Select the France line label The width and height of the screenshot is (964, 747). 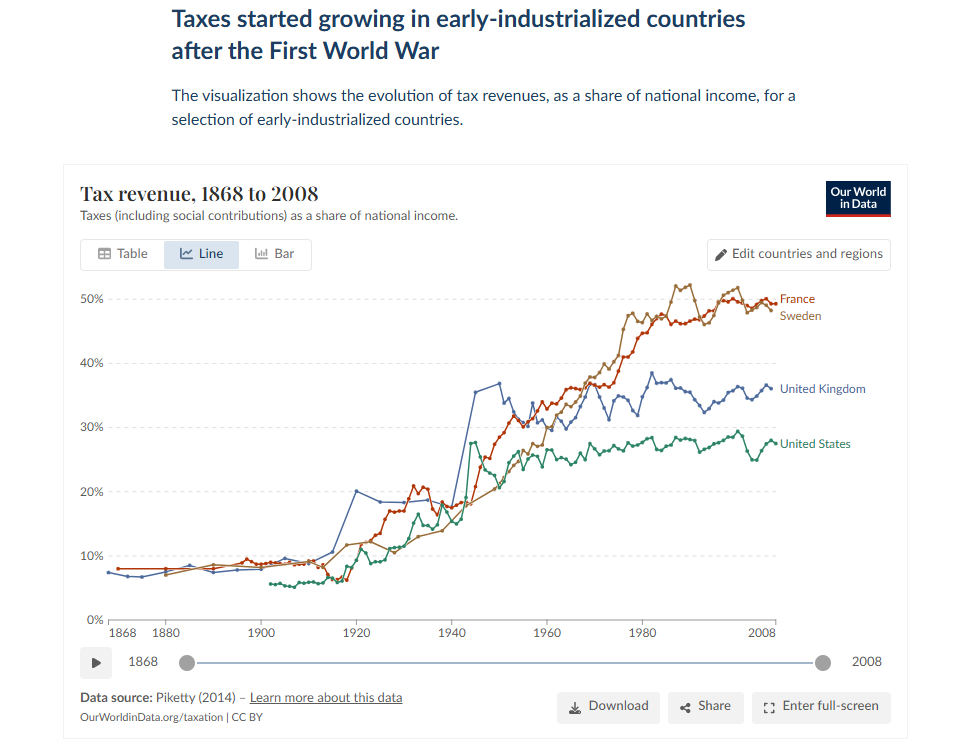point(797,299)
